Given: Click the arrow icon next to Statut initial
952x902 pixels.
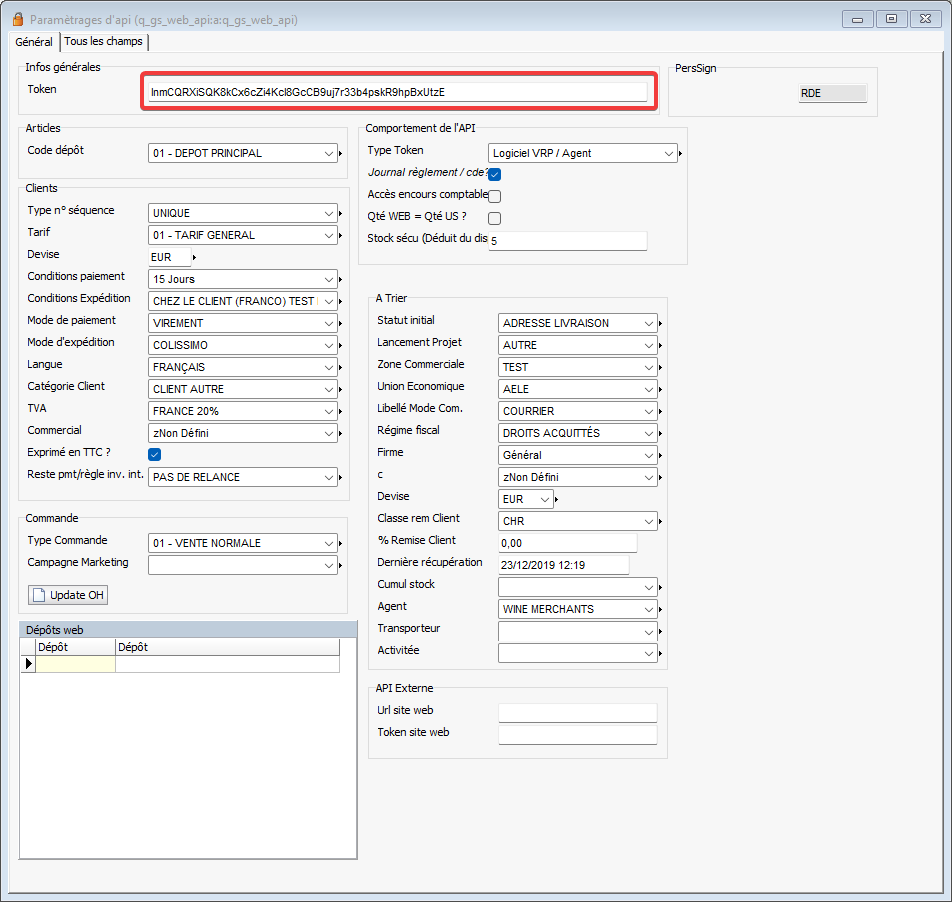Looking at the screenshot, I should (661, 324).
